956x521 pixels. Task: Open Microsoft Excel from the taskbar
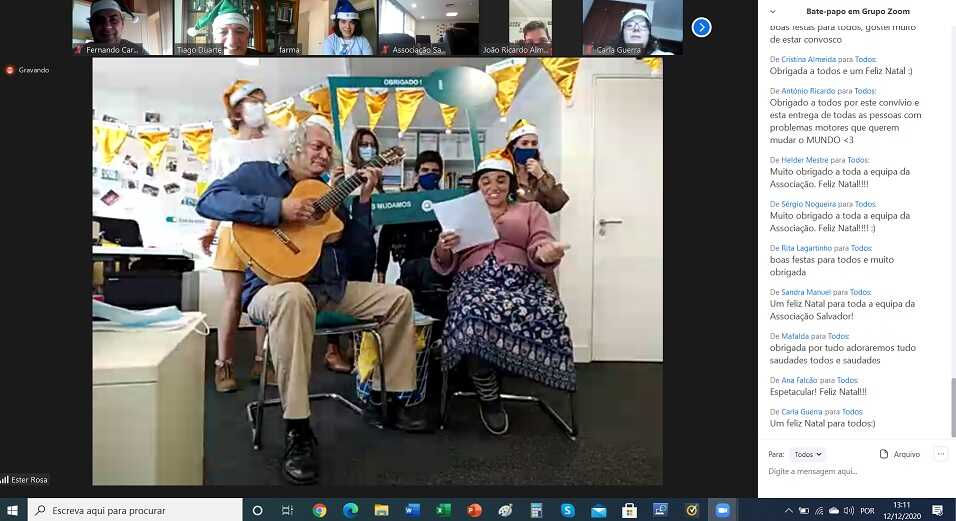pos(443,510)
